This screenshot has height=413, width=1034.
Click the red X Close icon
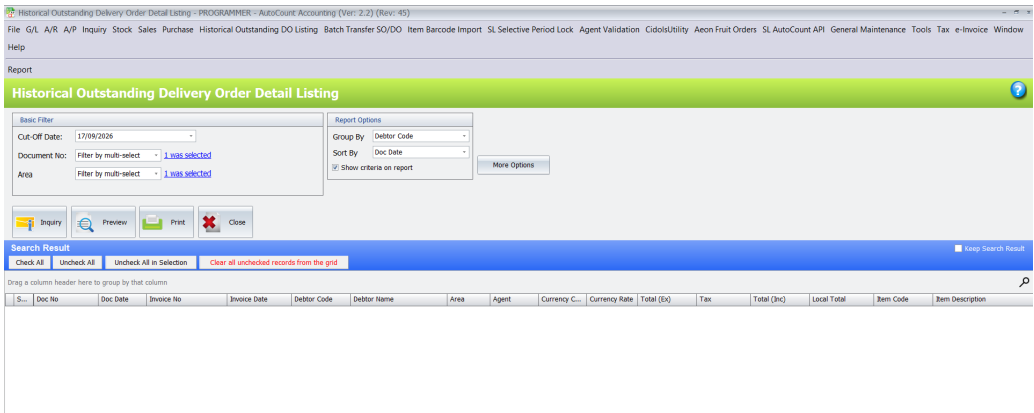pos(210,222)
